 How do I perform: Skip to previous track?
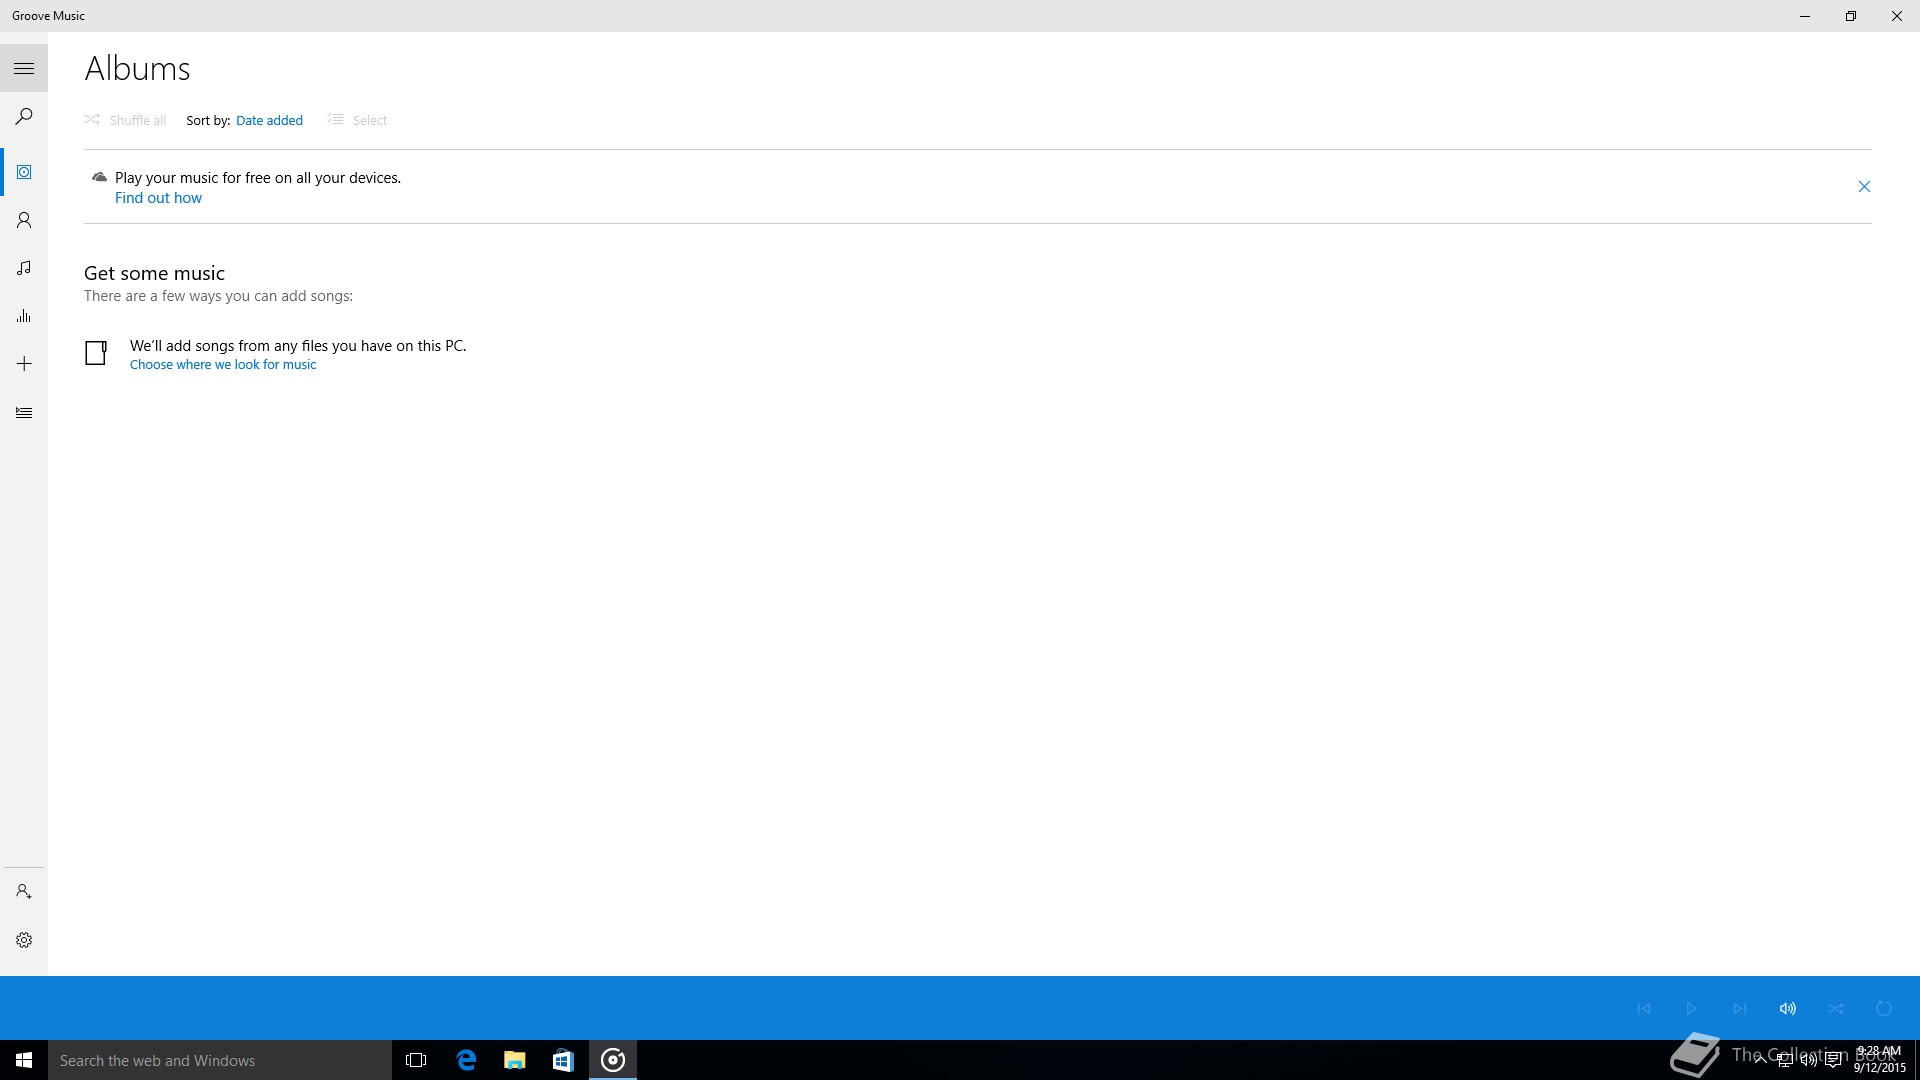pyautogui.click(x=1643, y=1008)
